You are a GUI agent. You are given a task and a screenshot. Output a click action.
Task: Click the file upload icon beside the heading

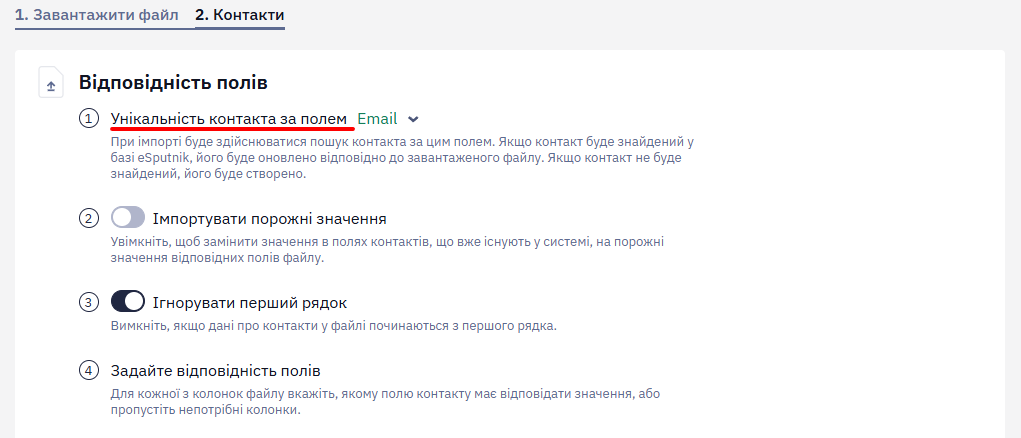click(51, 83)
